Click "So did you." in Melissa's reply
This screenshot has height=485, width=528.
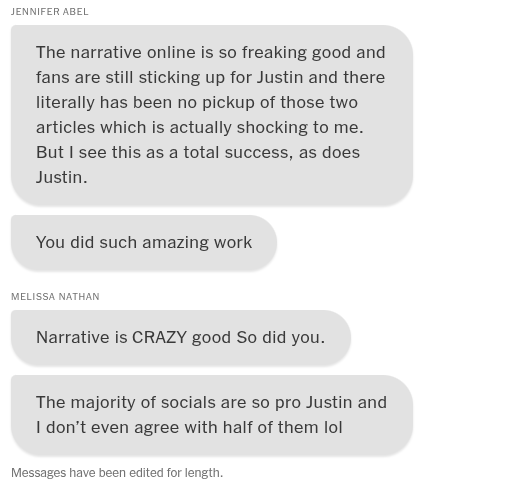280,337
